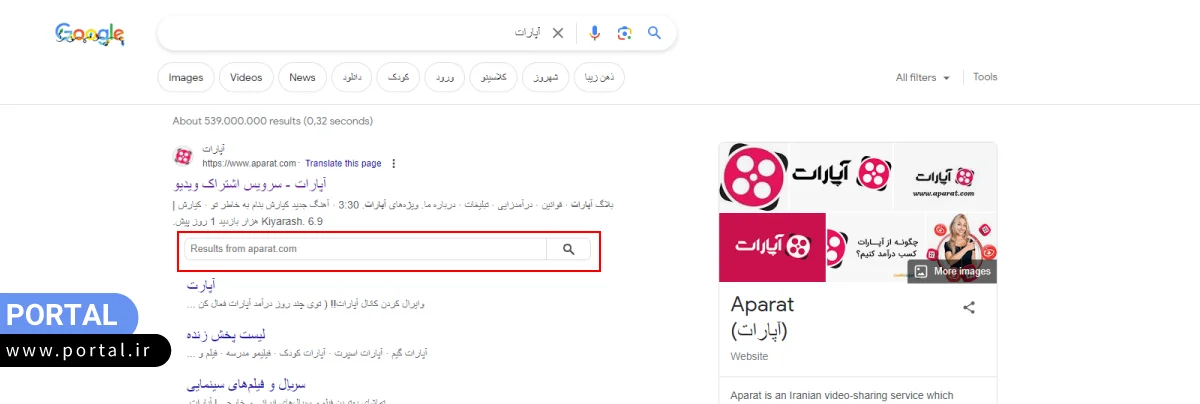Share the Aparat knowledge panel

coord(969,308)
